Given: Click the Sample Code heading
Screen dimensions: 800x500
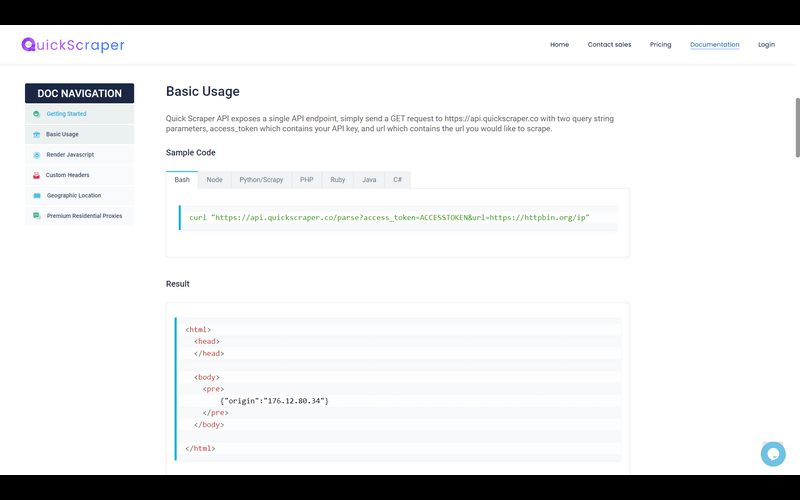Looking at the screenshot, I should click(x=191, y=153).
